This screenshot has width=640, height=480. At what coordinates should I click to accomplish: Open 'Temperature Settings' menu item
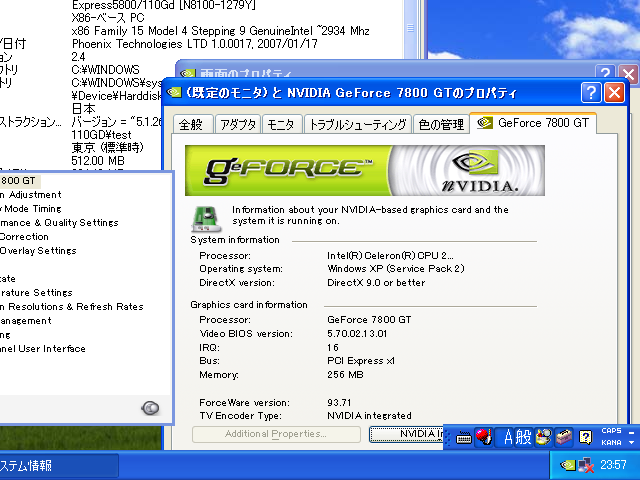(36, 293)
